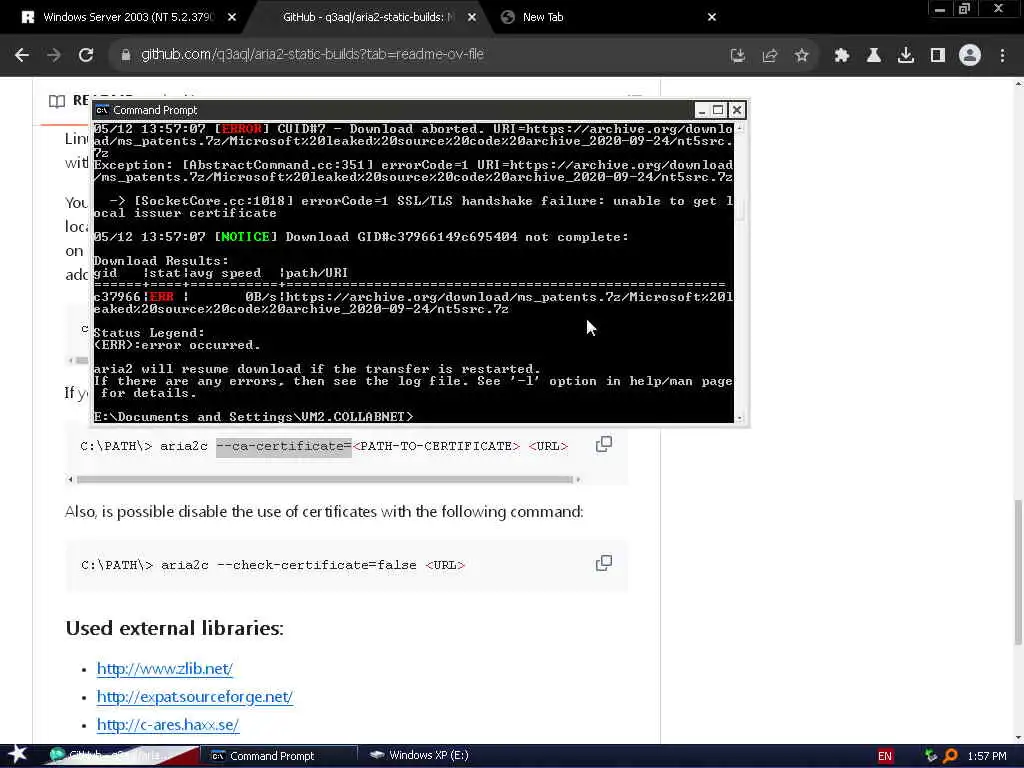Image resolution: width=1024 pixels, height=768 pixels.
Task: Open the expat.sourceforge.net link
Action: 195,697
